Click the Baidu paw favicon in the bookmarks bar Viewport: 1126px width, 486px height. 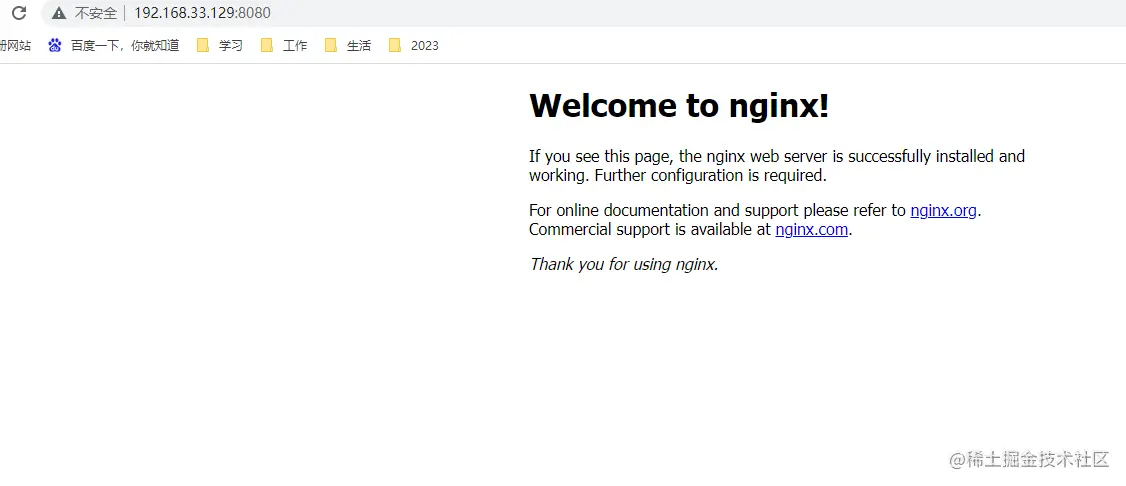(x=55, y=46)
